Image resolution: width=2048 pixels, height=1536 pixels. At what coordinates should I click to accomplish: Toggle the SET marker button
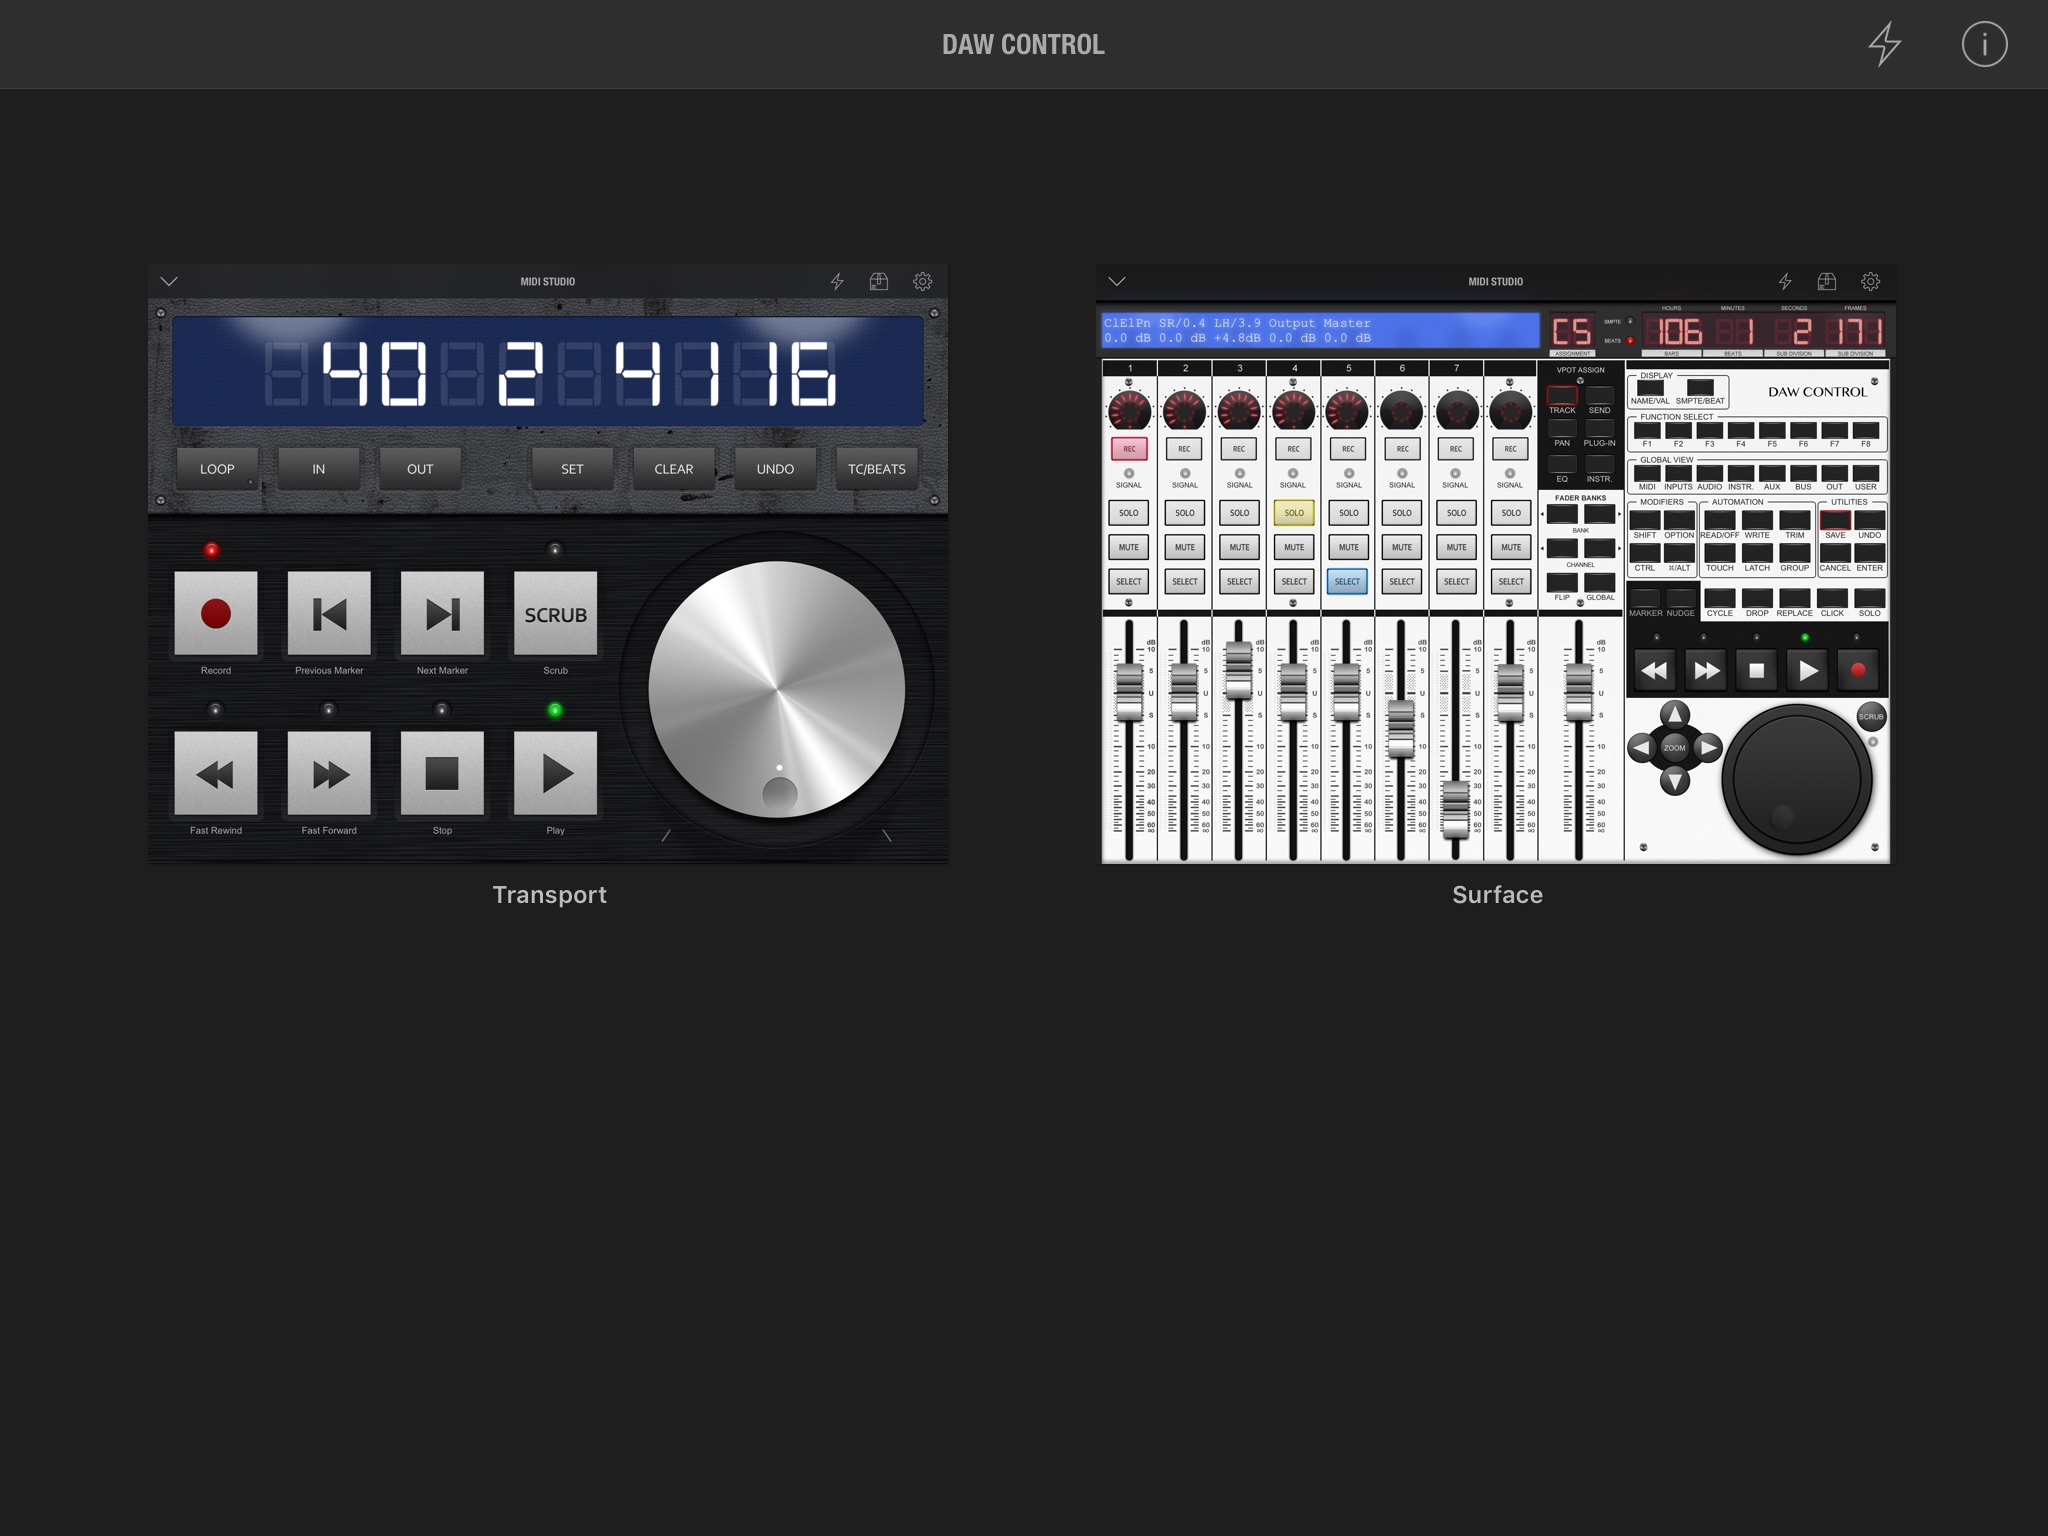point(571,470)
